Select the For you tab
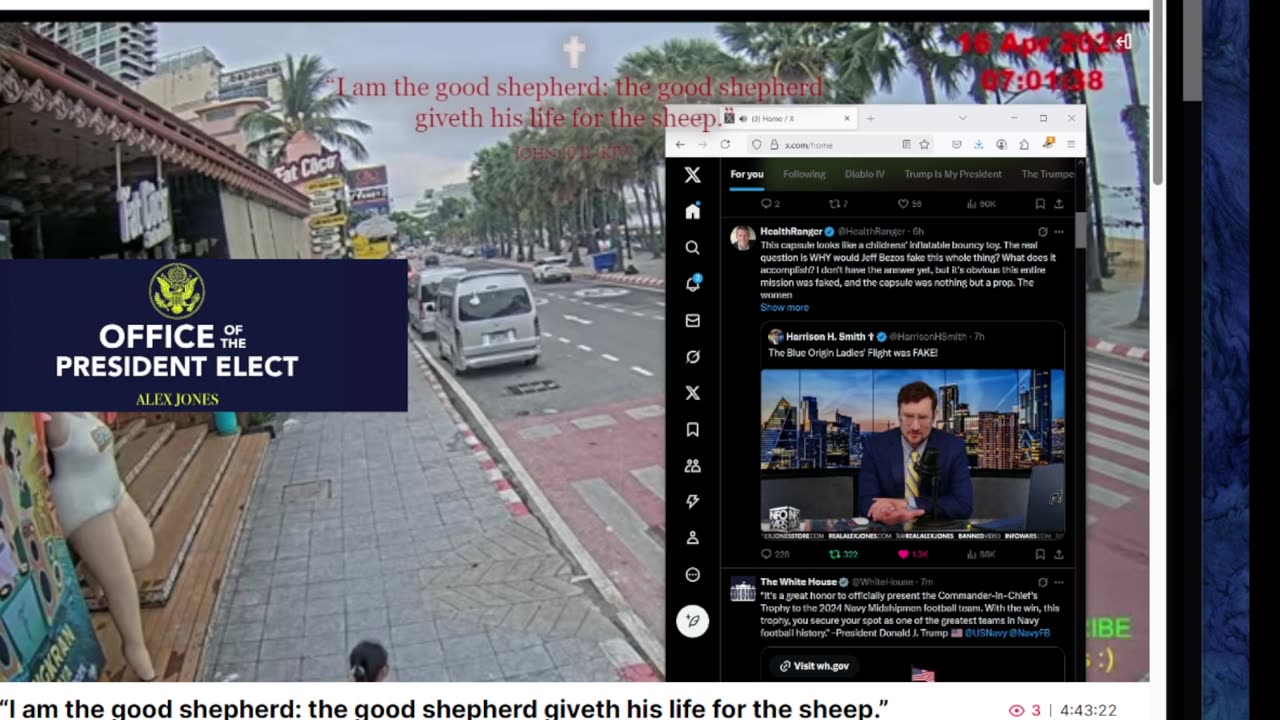The width and height of the screenshot is (1280, 720). click(746, 174)
